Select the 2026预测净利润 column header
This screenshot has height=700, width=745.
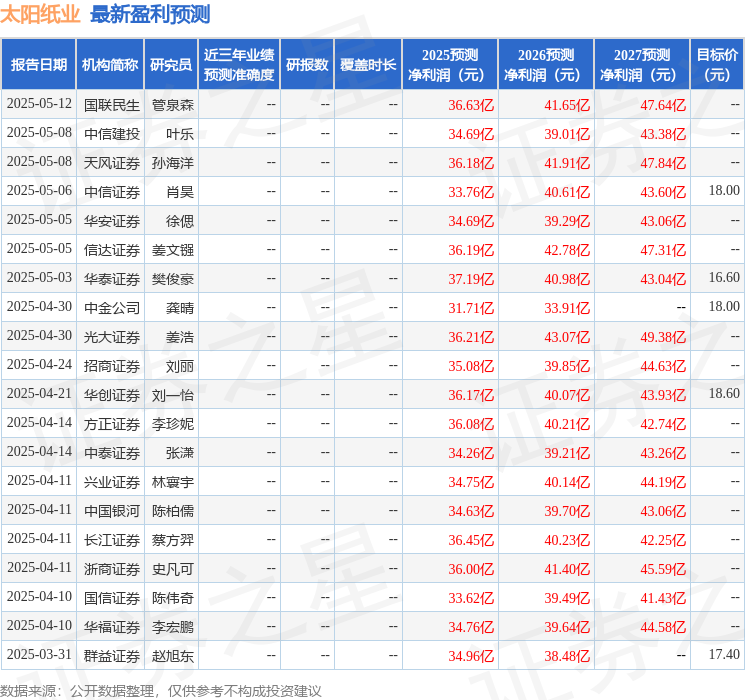click(546, 64)
